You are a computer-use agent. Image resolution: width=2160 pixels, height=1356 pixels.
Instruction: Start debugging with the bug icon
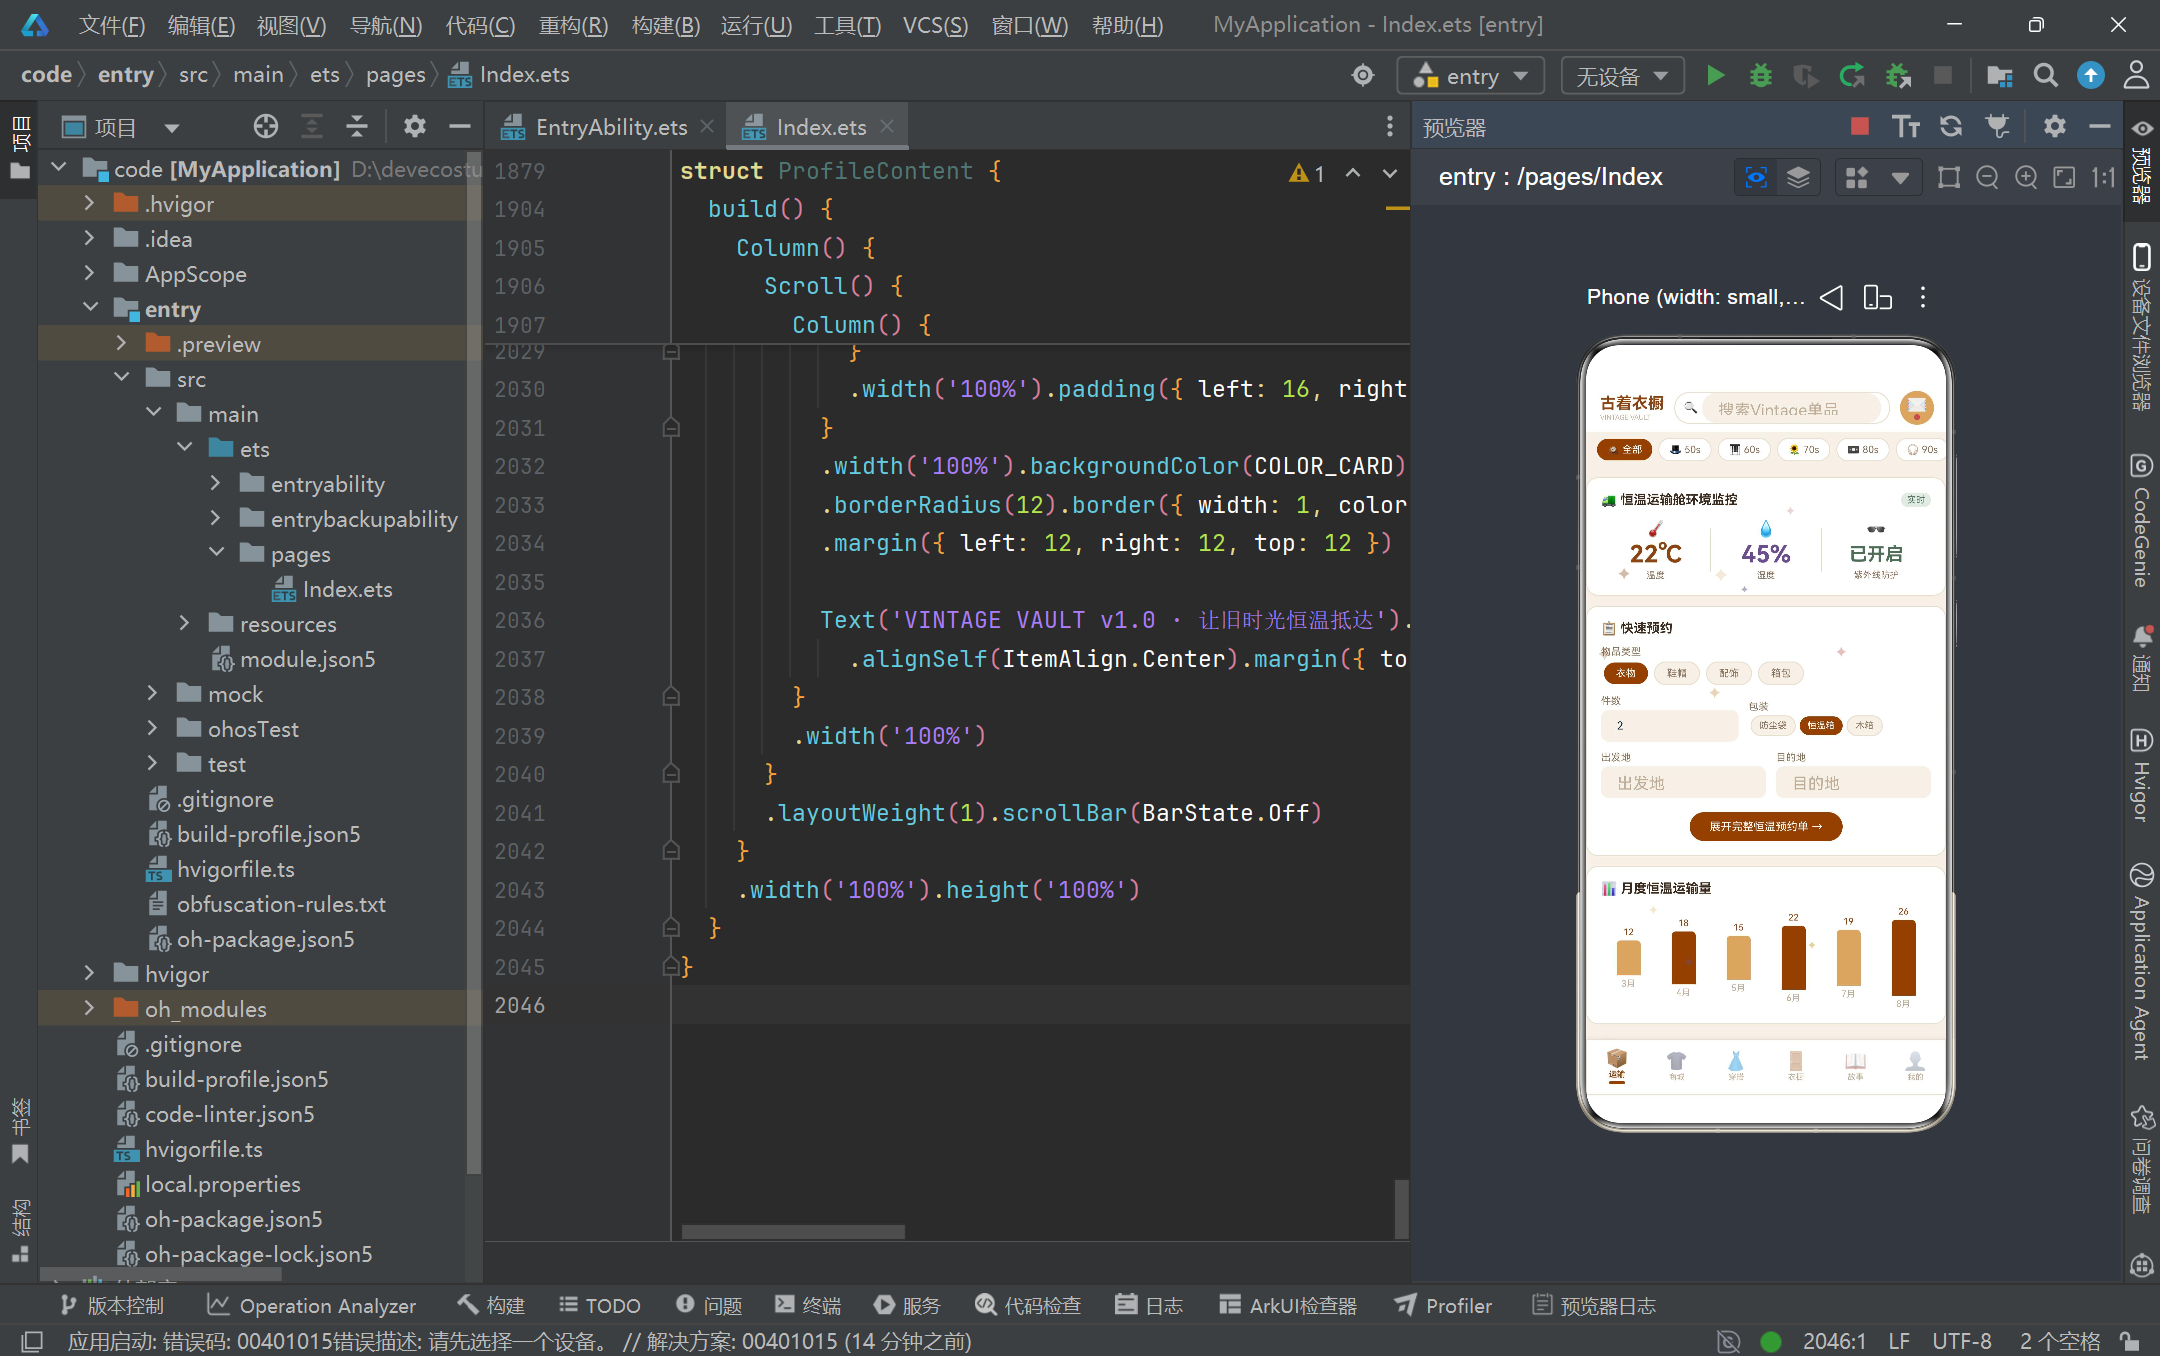1760,75
